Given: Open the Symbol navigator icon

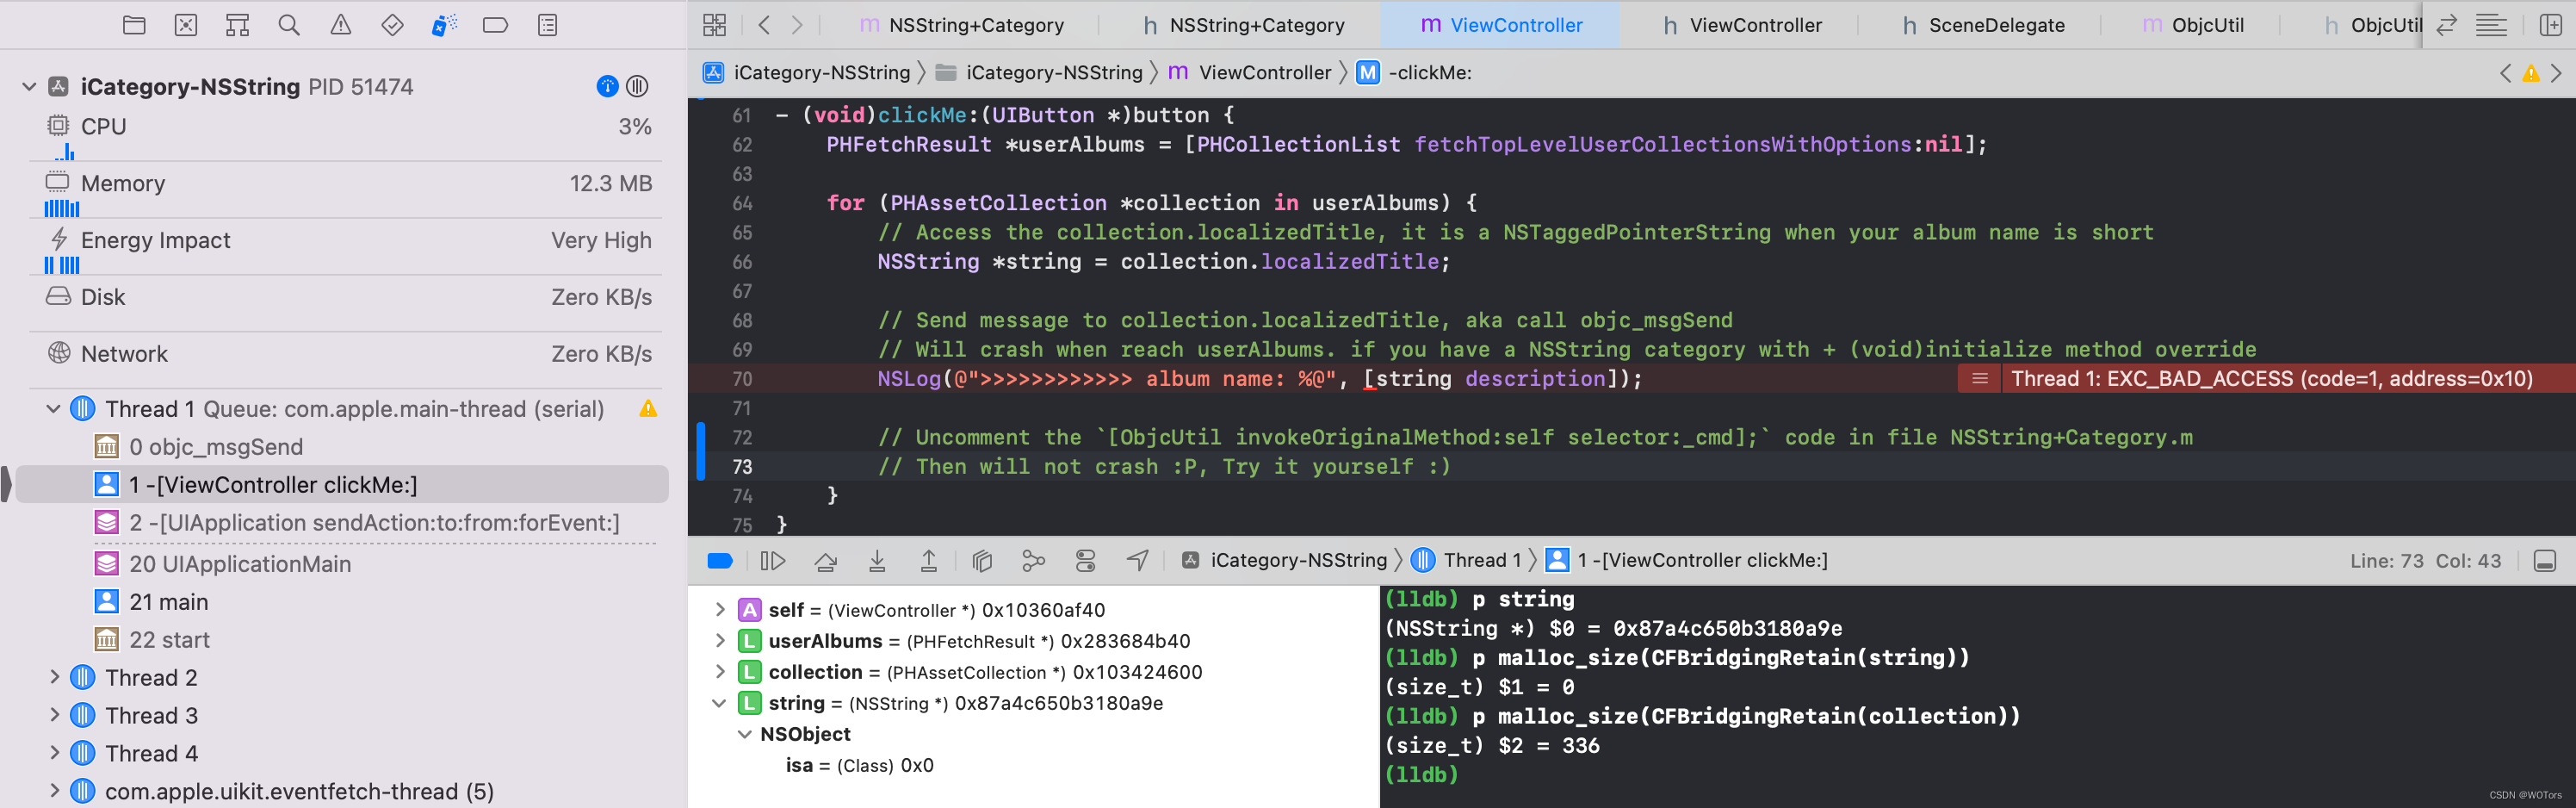Looking at the screenshot, I should (237, 25).
